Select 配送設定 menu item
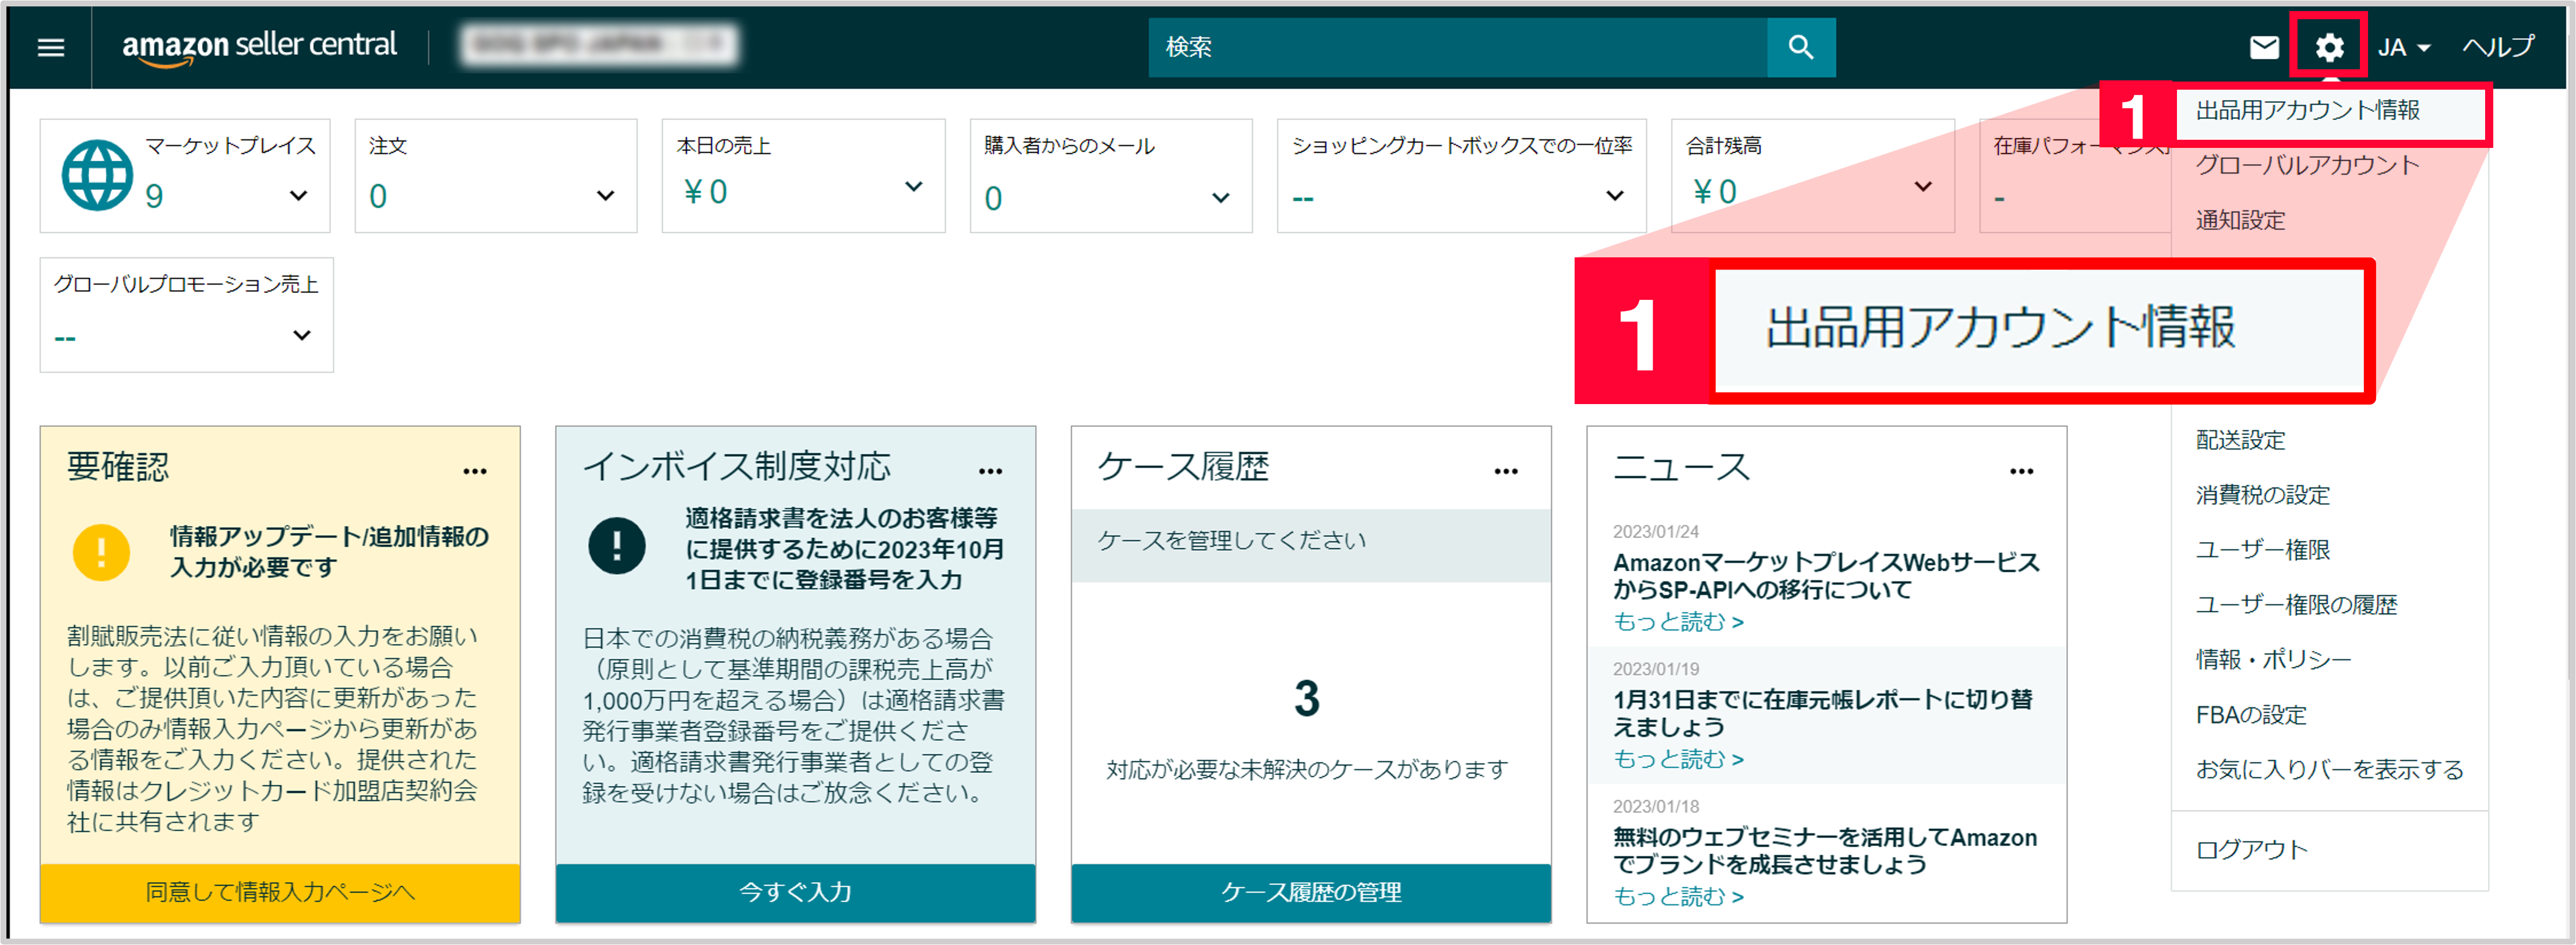2576x945 pixels. tap(2240, 440)
